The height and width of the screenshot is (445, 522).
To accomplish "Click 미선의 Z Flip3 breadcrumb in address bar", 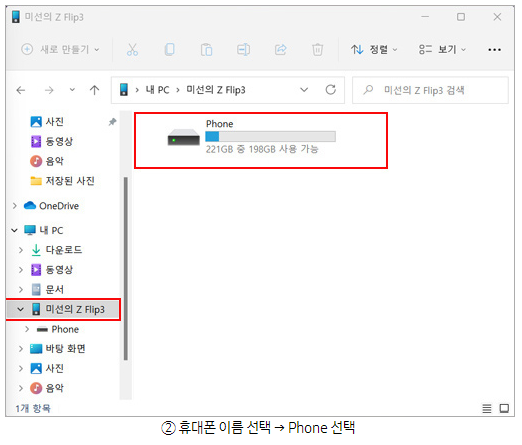I will point(216,90).
